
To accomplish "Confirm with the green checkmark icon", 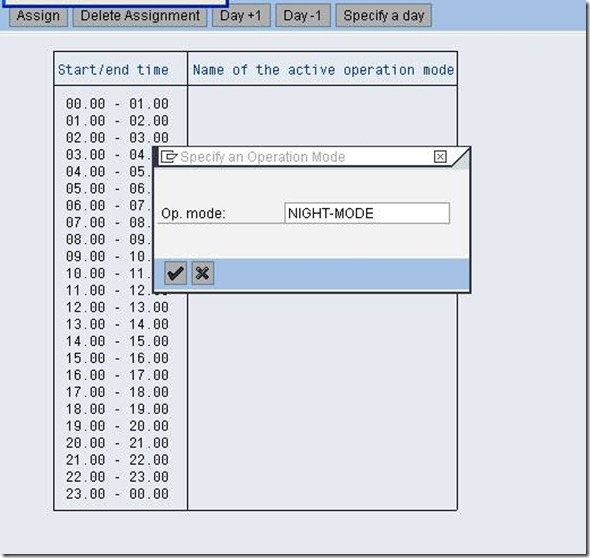I will pyautogui.click(x=175, y=273).
